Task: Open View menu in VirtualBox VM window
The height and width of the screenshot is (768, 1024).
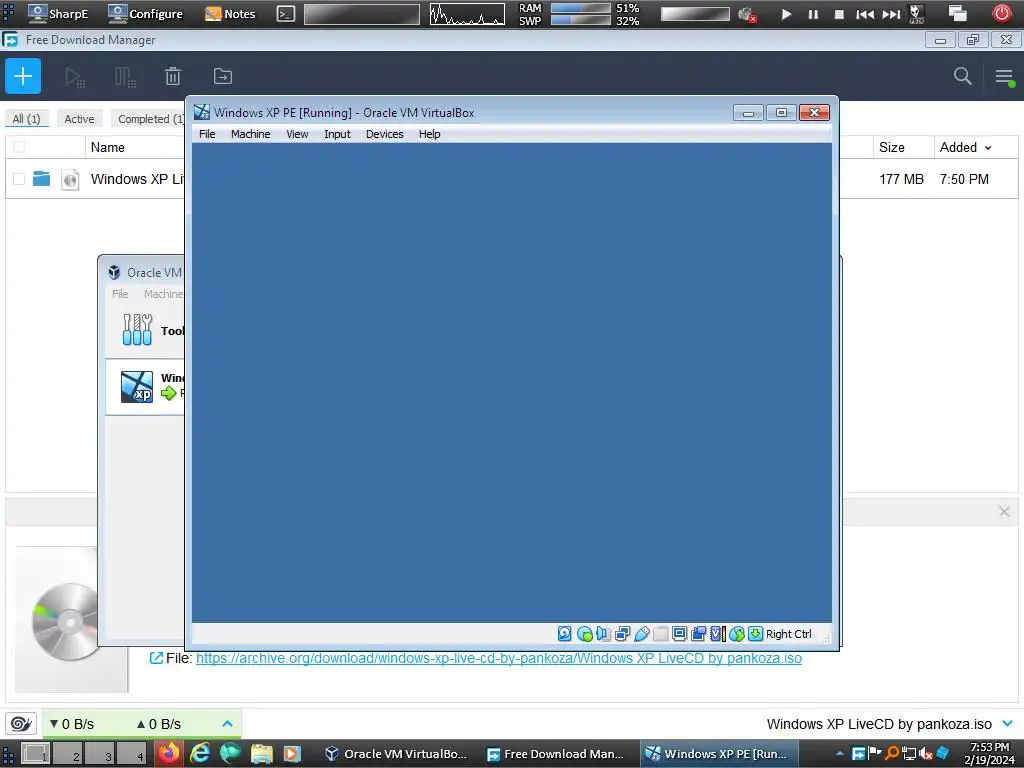Action: coord(297,134)
